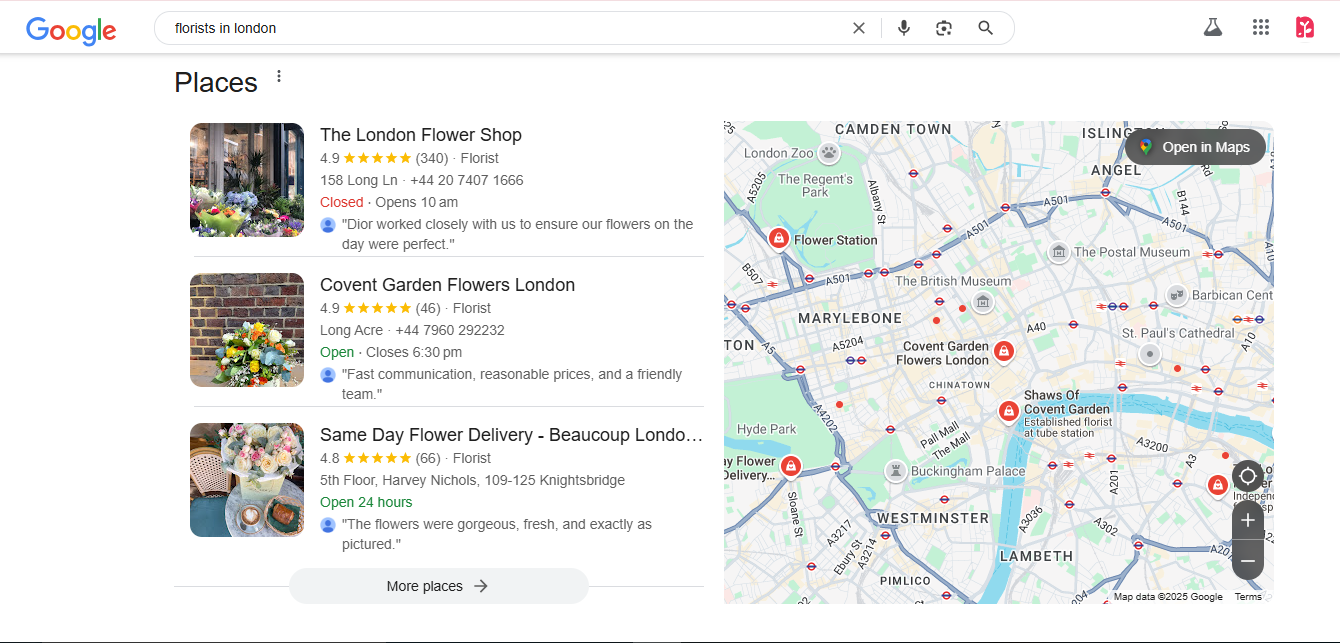Click the Flower Delivery pin near Sloane St
The height and width of the screenshot is (643, 1340).
791,467
